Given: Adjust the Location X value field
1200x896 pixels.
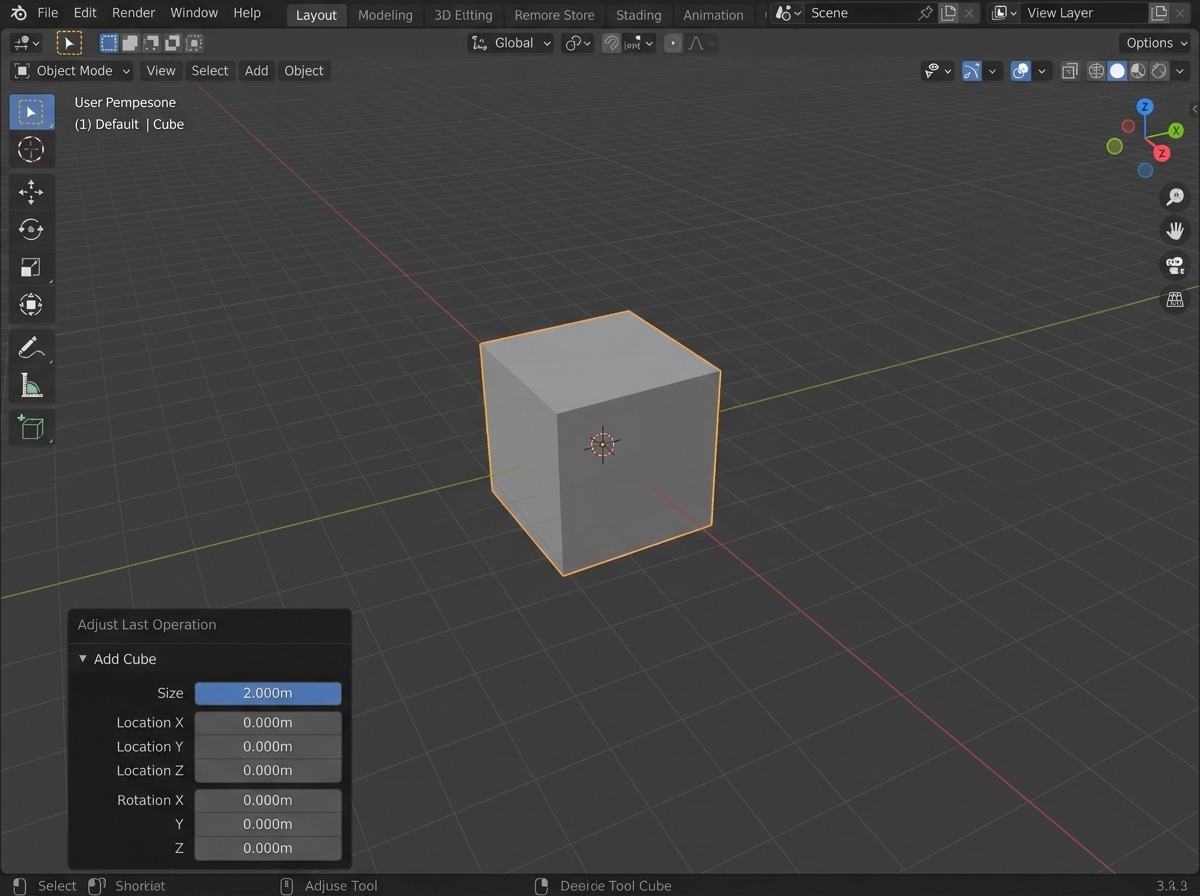Looking at the screenshot, I should point(268,722).
